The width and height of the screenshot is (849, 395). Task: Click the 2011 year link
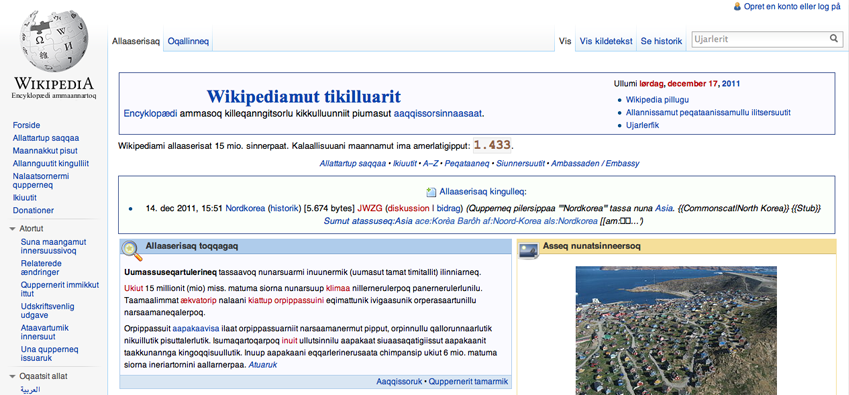(730, 84)
